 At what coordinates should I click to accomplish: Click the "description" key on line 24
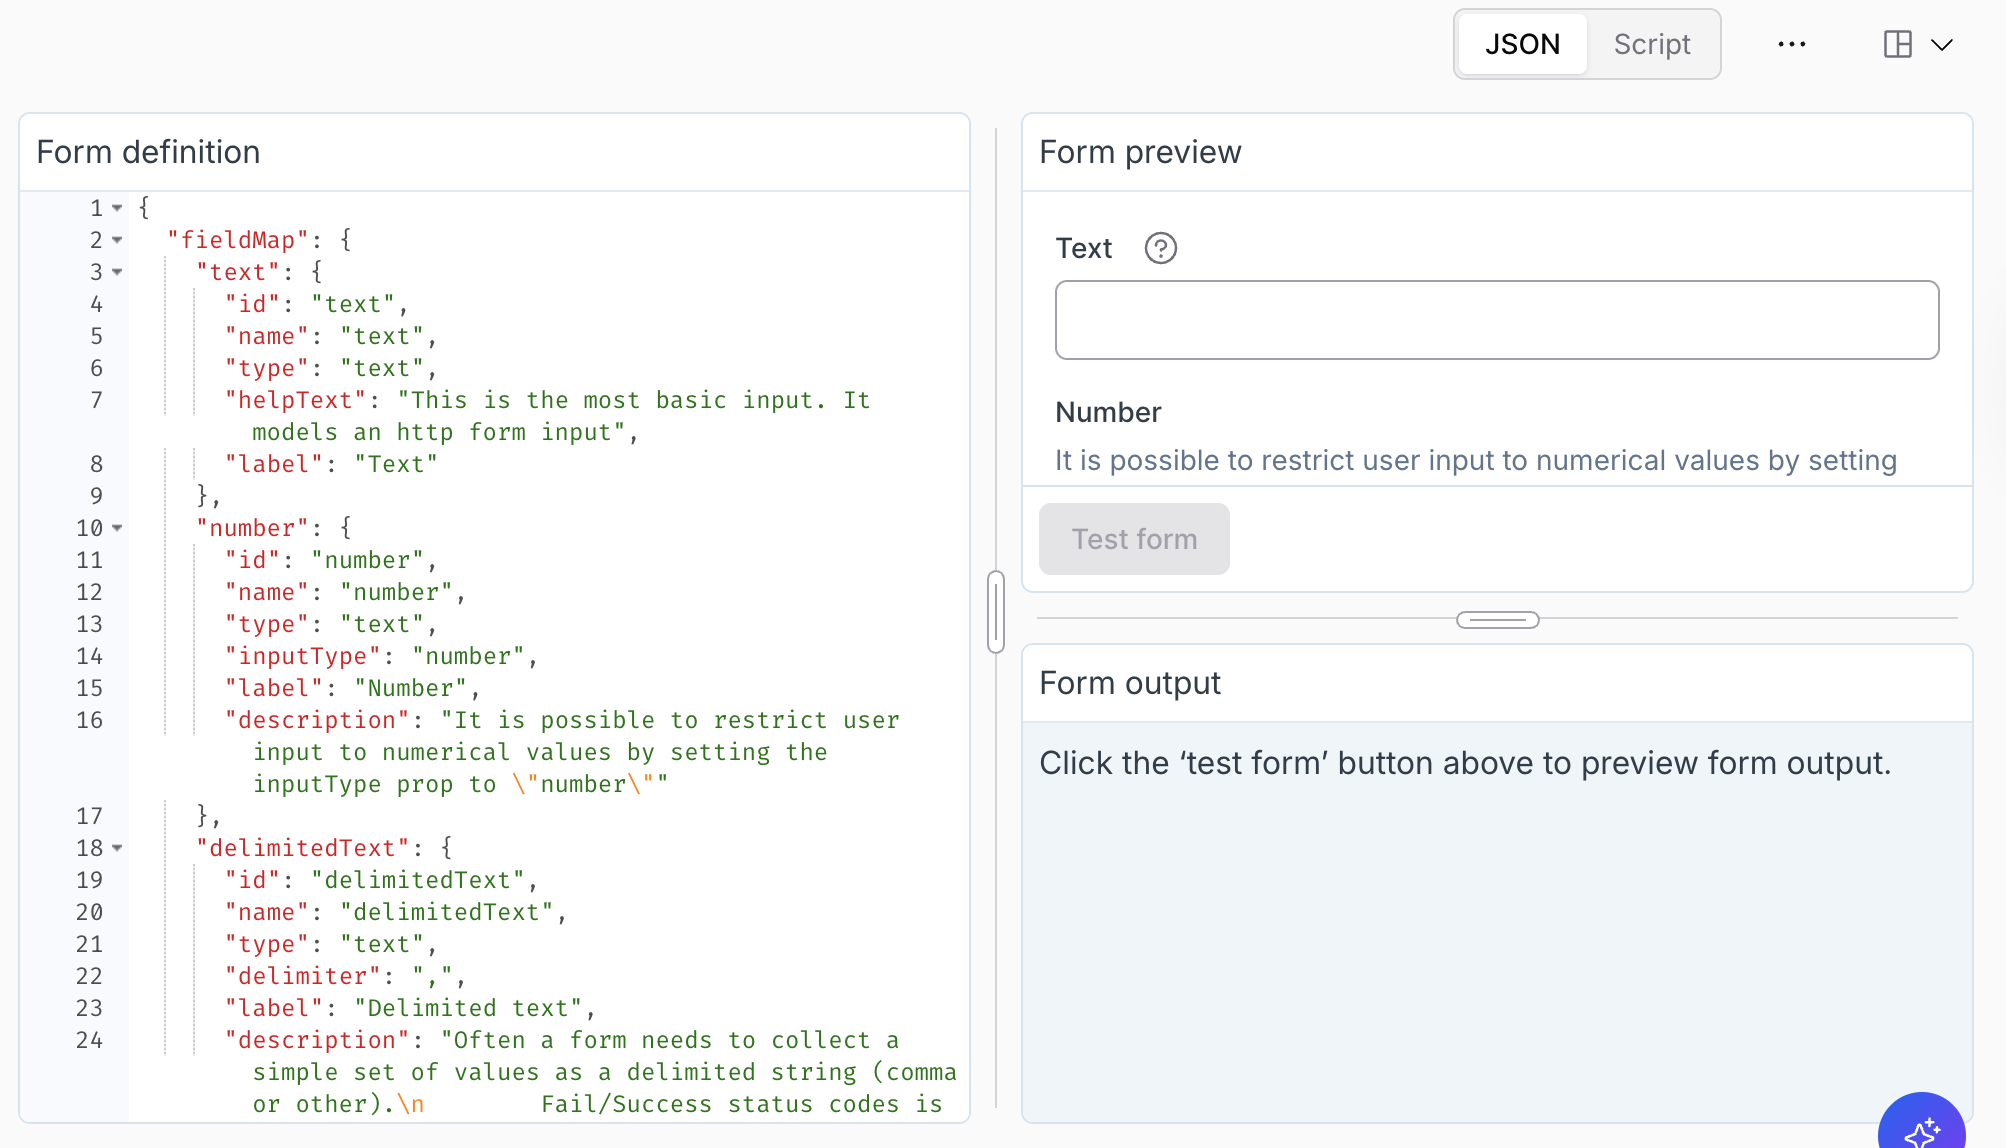click(318, 1040)
